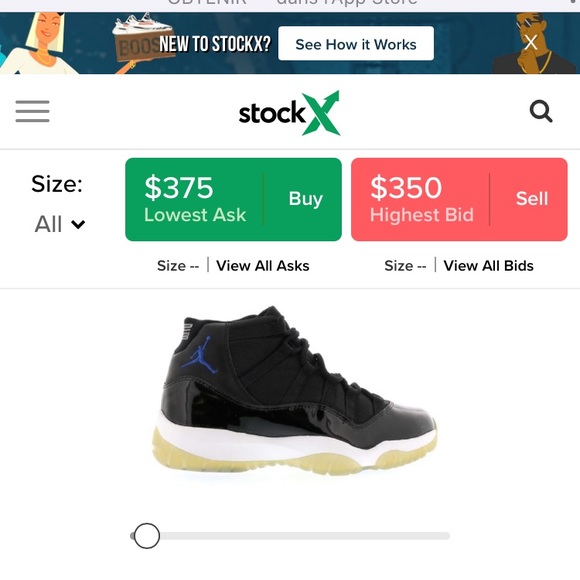
Task: Buy at $375 Lowest Ask
Action: 233,199
